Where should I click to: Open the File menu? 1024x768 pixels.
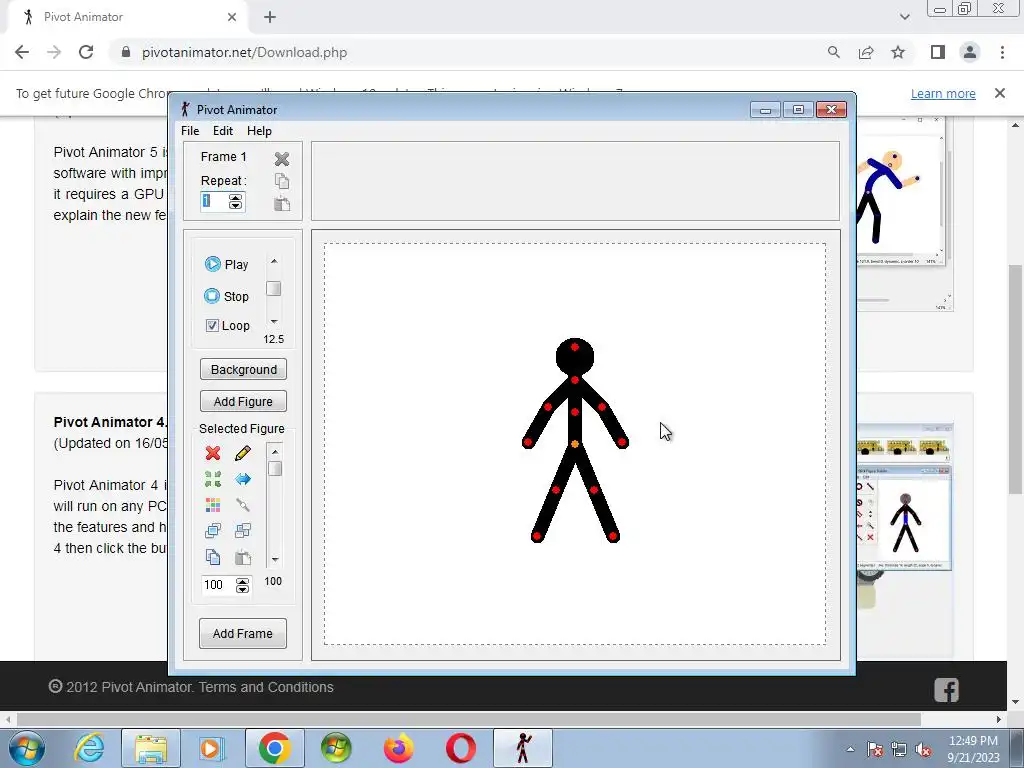tap(190, 131)
